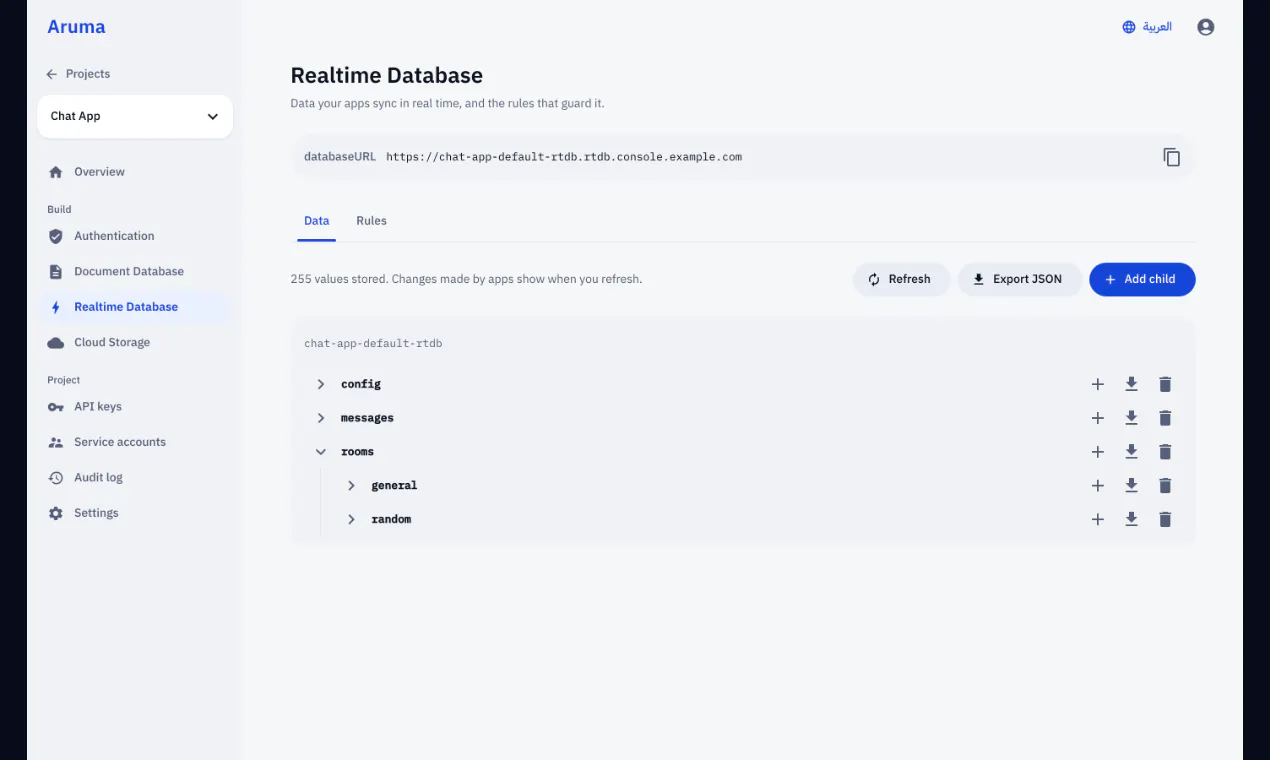Switch to the Rules tab
Viewport: 1270px width, 760px height.
coord(371,221)
